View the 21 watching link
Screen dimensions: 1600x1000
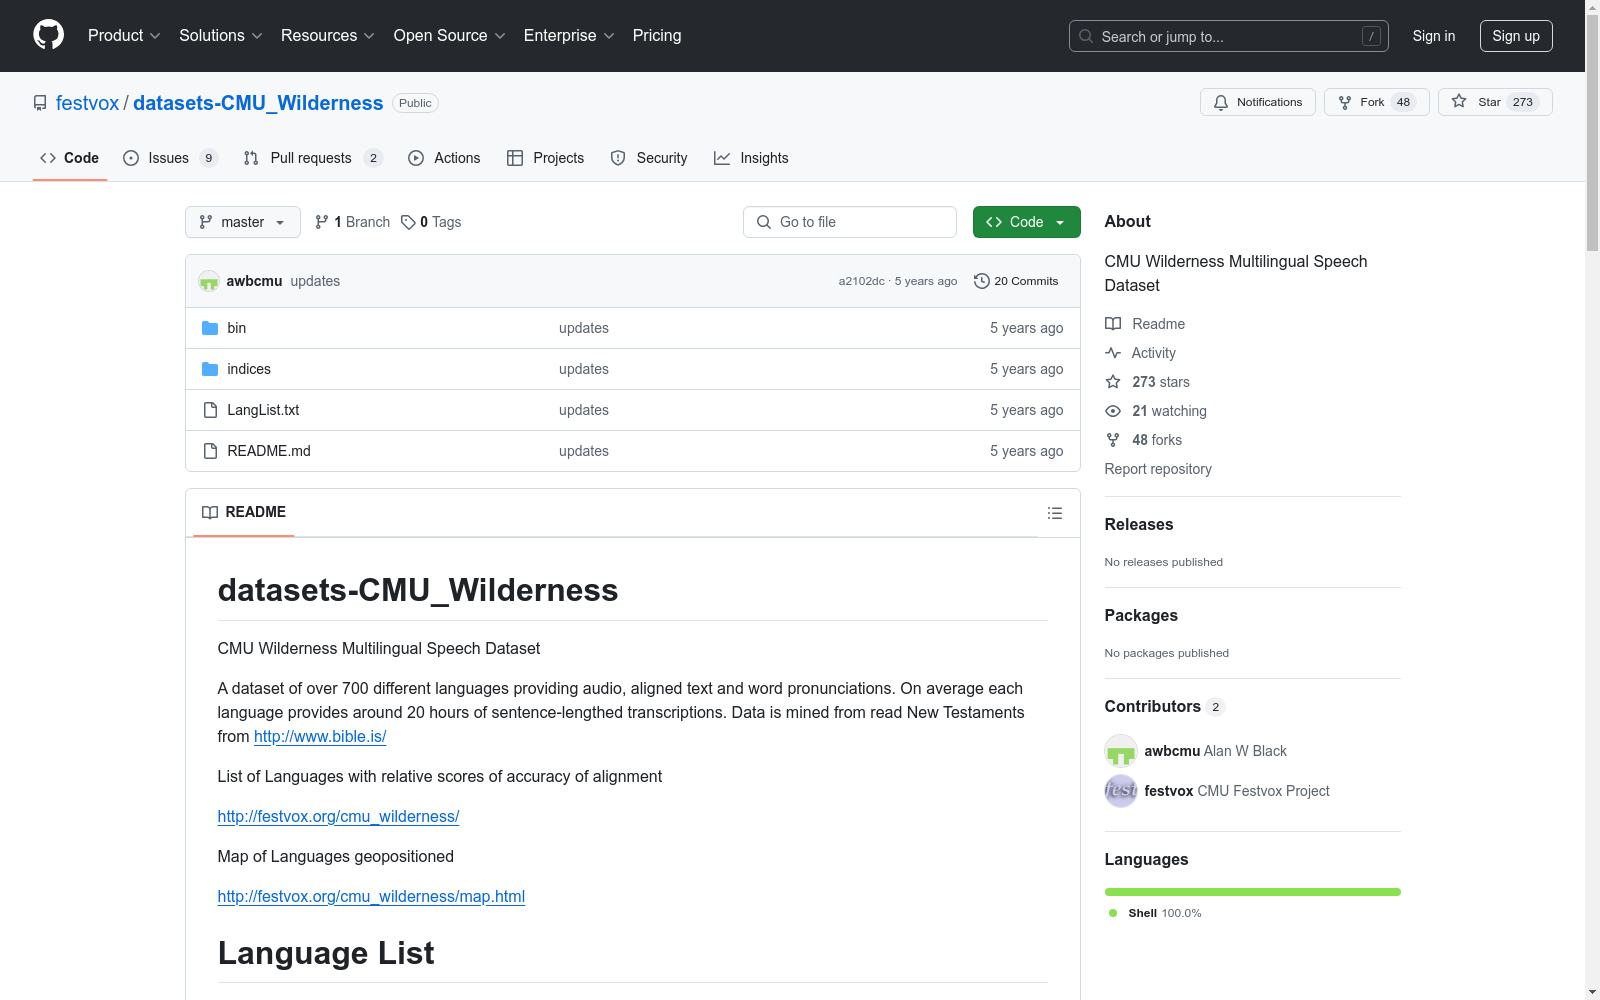[1156, 411]
